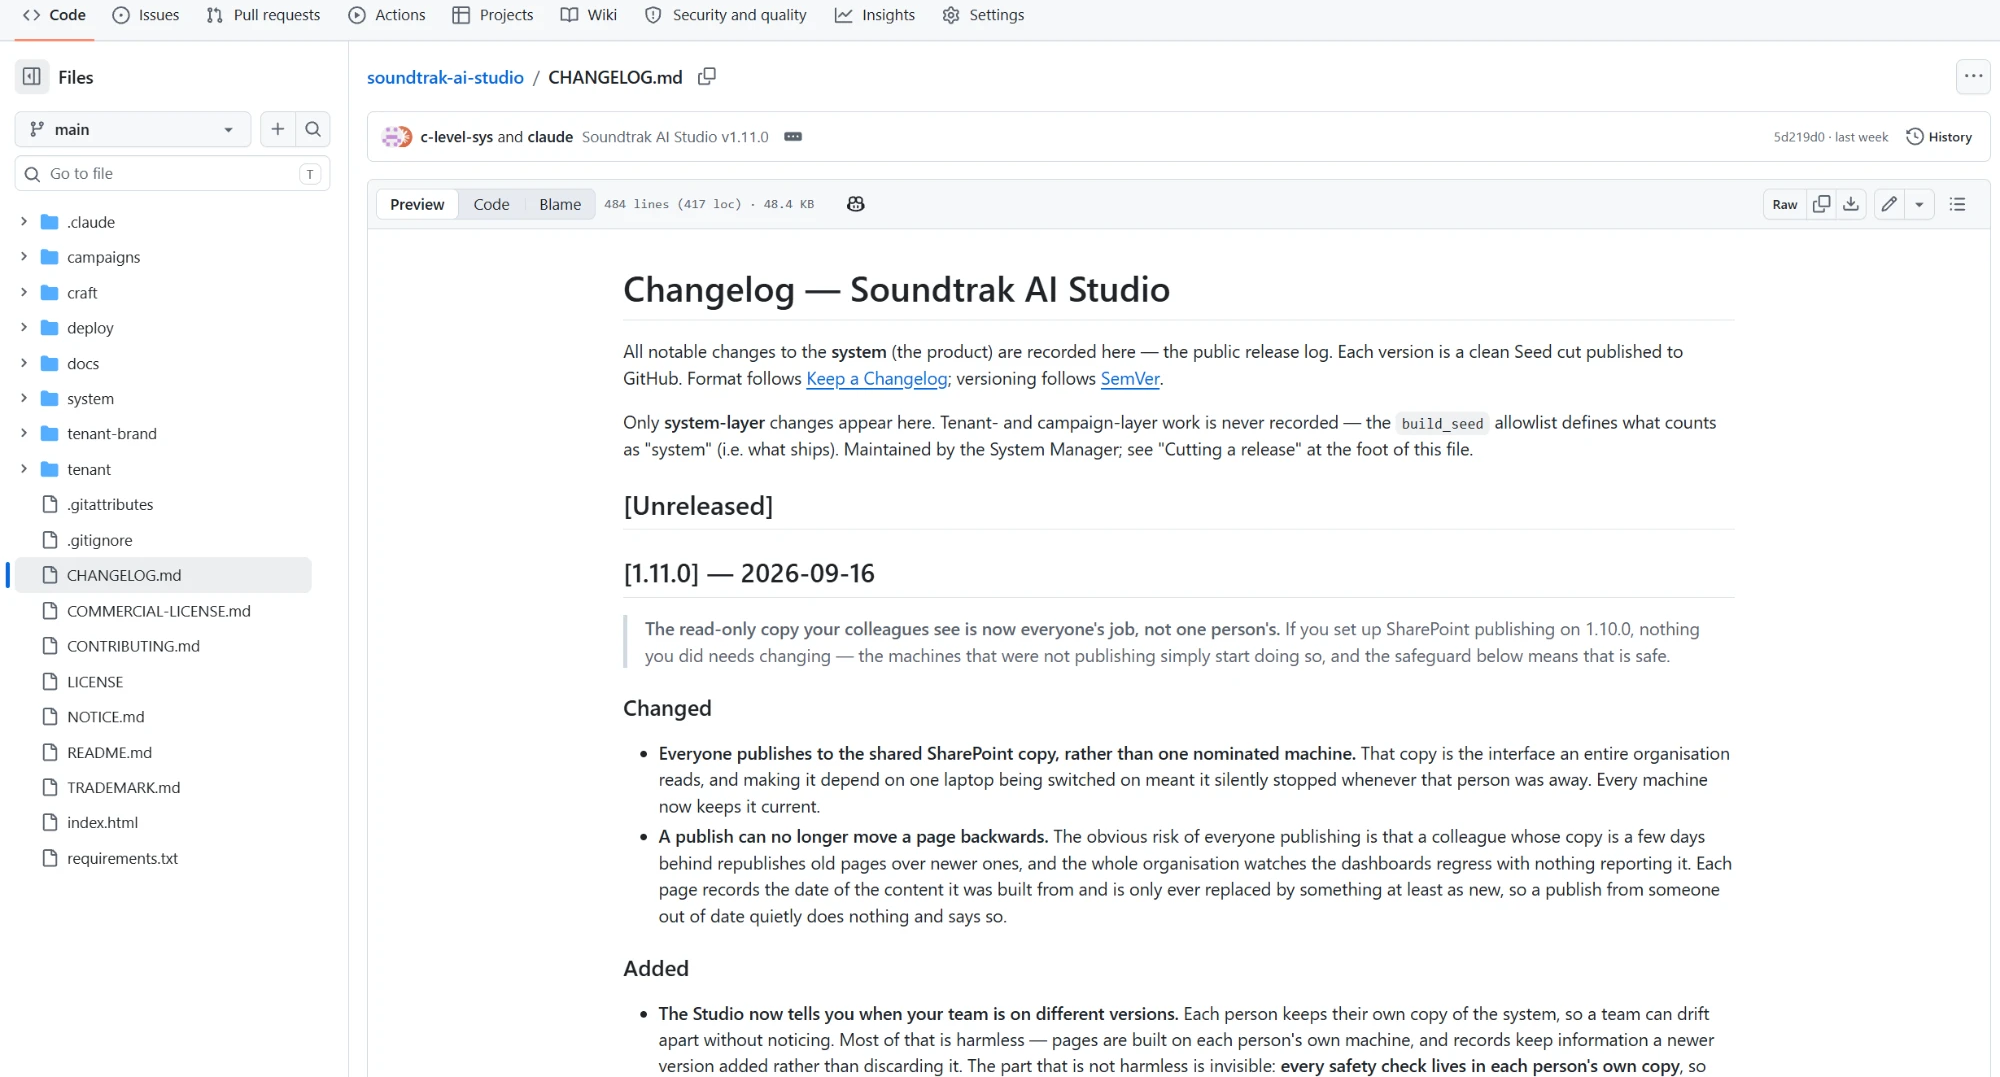Viewport: 2000px width, 1077px height.
Task: Expand the system folder
Action: point(24,399)
